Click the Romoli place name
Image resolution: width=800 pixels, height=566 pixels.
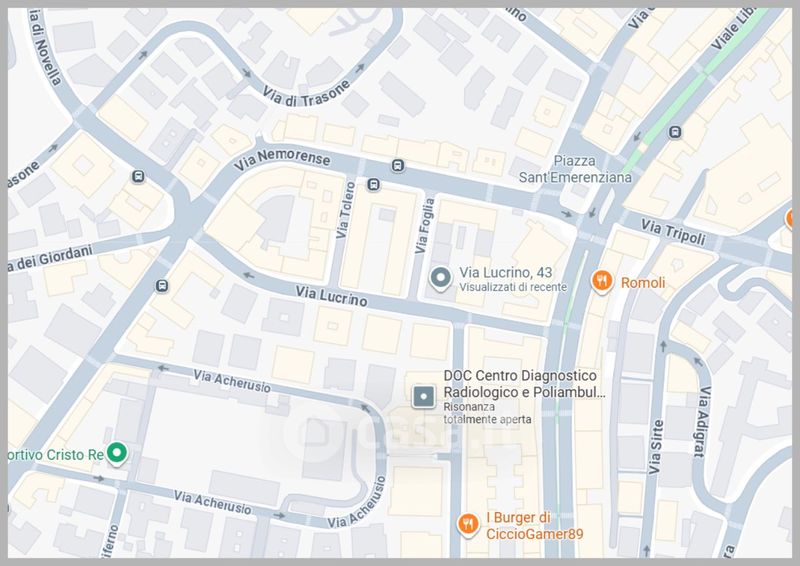coord(643,282)
